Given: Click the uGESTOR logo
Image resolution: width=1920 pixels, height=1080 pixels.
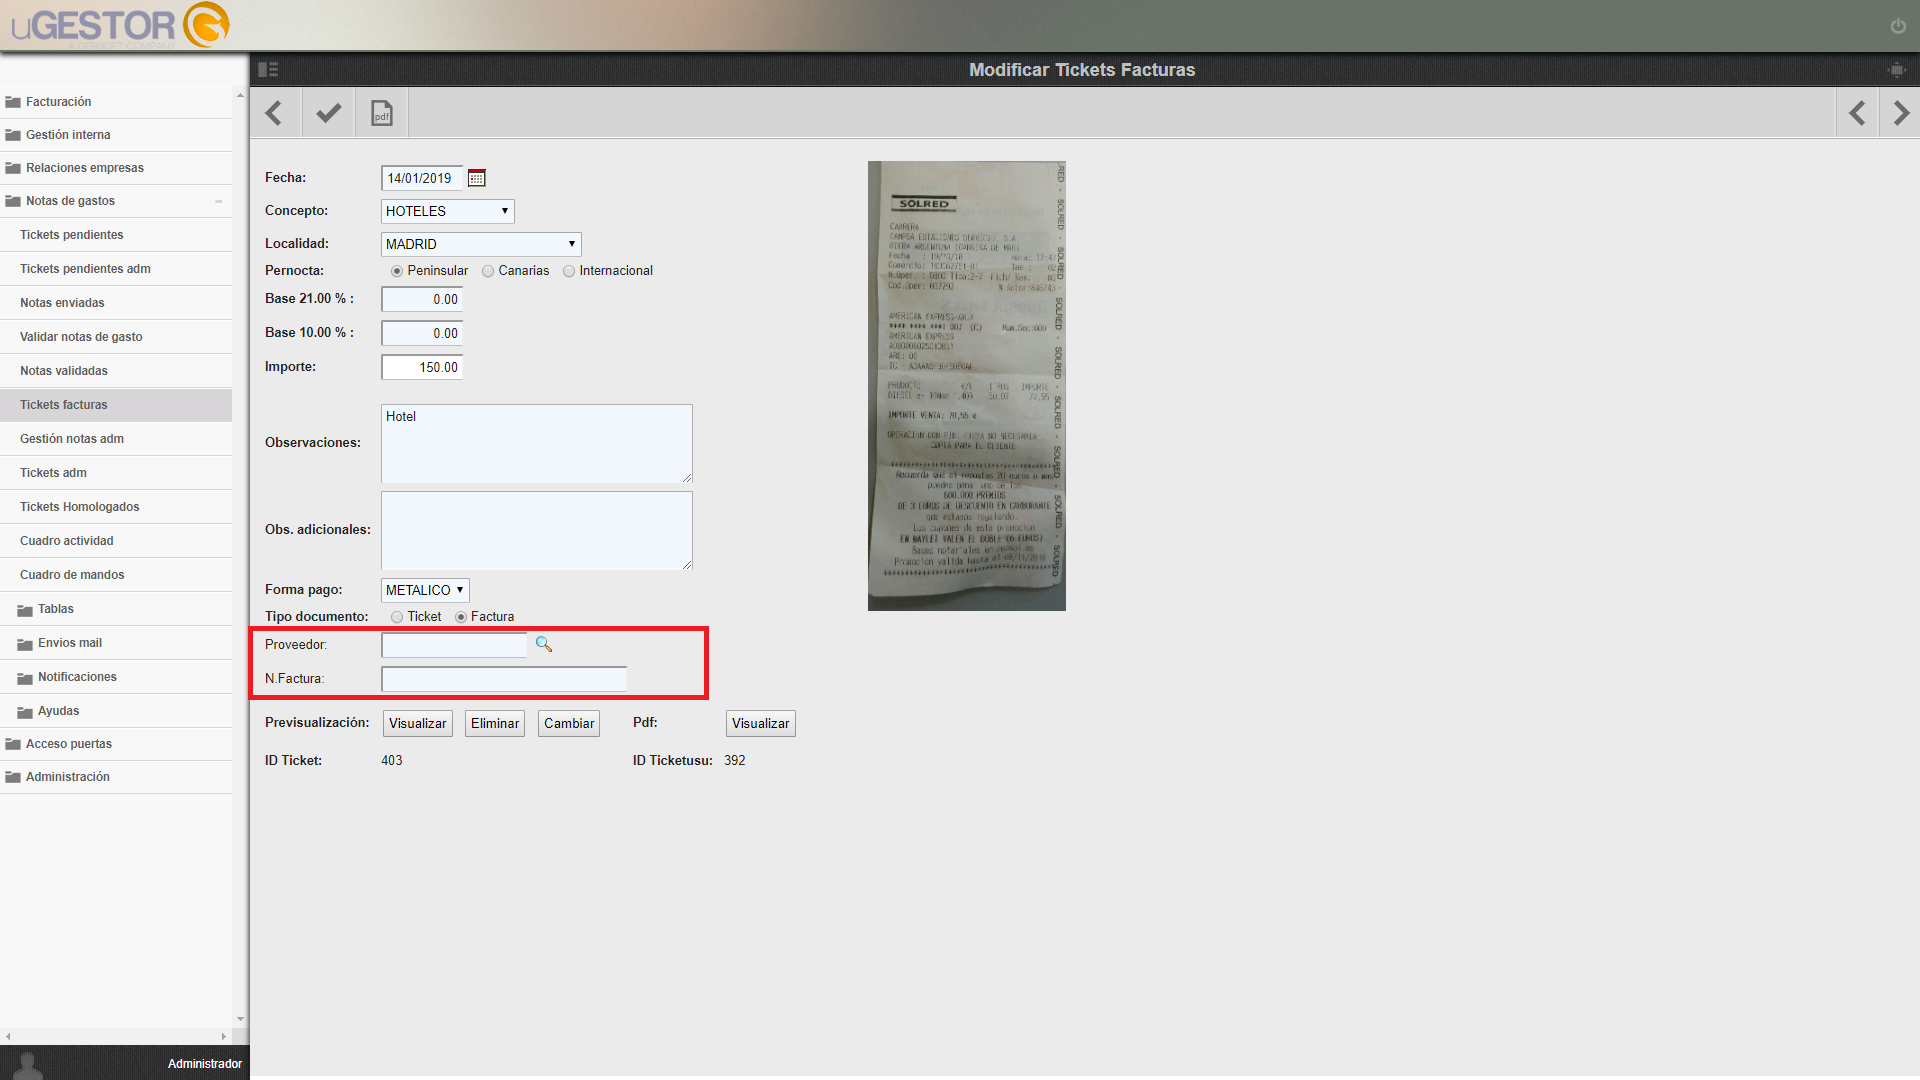Looking at the screenshot, I should (x=120, y=25).
